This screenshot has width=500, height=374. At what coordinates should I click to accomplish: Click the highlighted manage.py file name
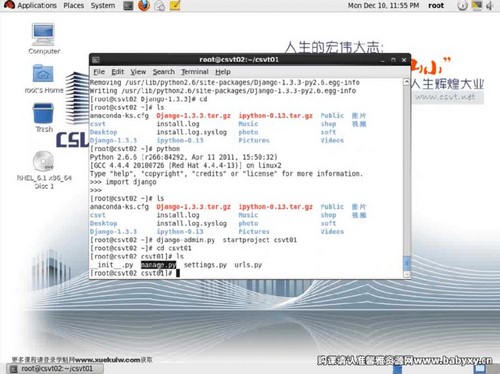[158, 265]
